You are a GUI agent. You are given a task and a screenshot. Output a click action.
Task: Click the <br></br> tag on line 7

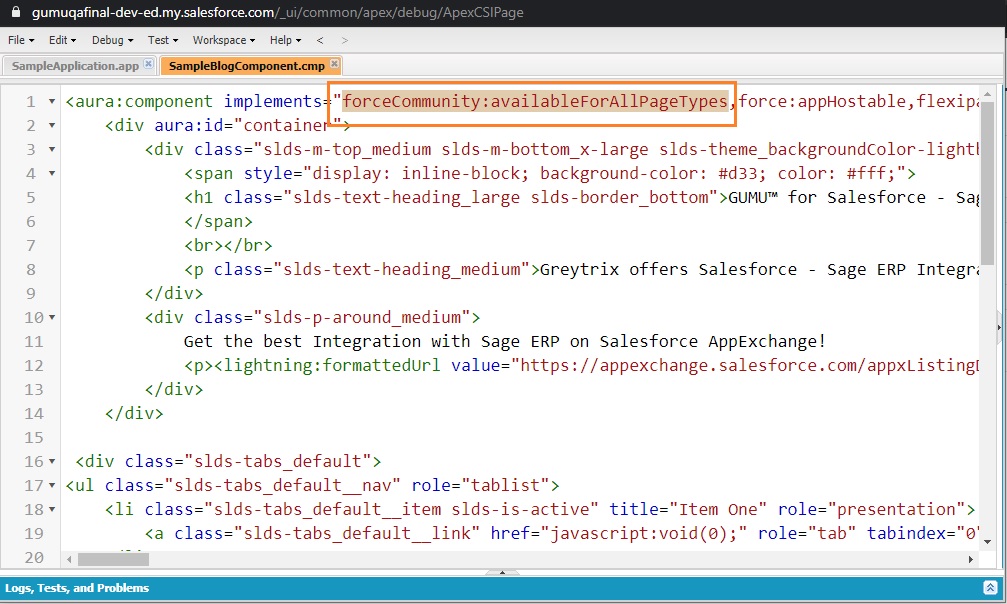coord(228,245)
